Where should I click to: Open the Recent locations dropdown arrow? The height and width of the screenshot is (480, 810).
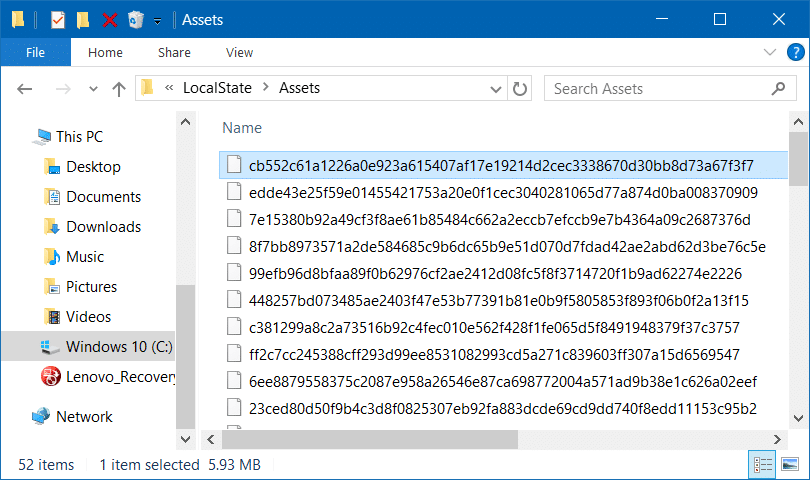tap(94, 89)
